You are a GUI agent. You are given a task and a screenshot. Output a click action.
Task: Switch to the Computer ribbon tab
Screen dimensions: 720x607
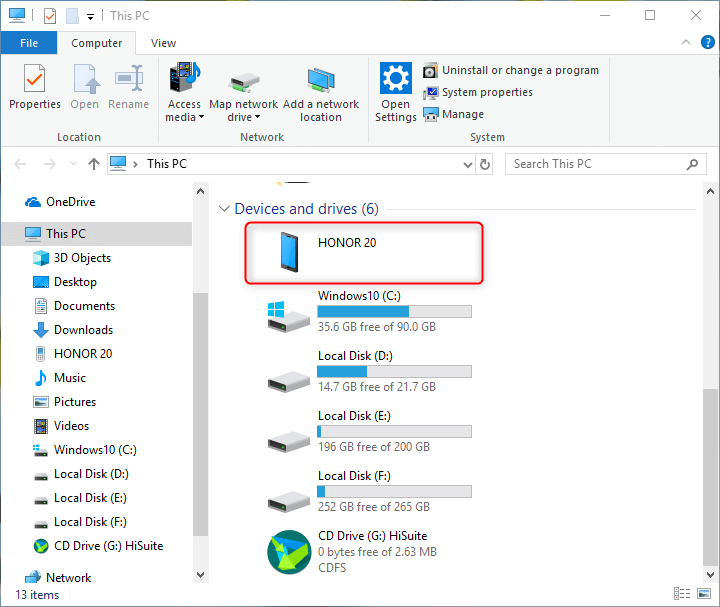[96, 43]
